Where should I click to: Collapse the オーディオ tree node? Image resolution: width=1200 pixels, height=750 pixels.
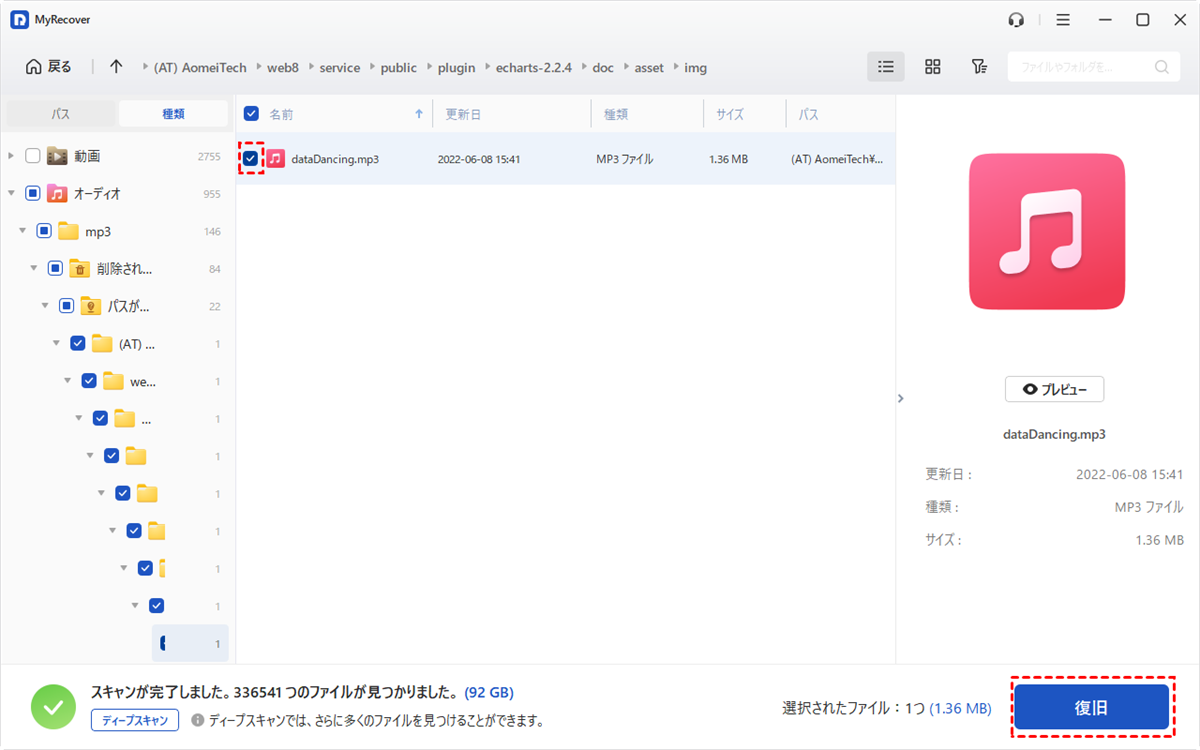pyautogui.click(x=11, y=194)
